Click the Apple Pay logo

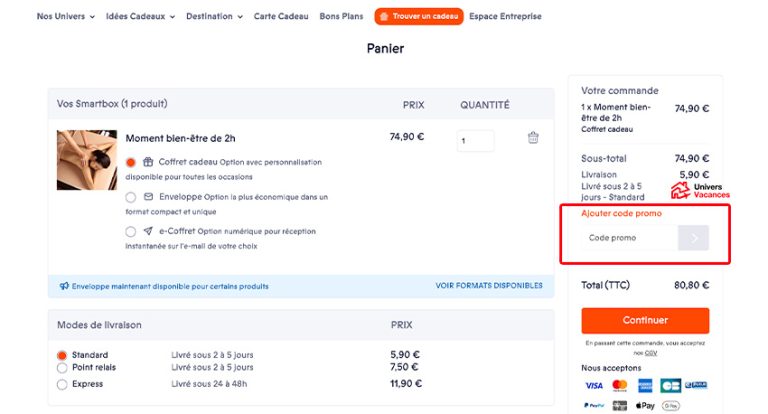(x=645, y=405)
